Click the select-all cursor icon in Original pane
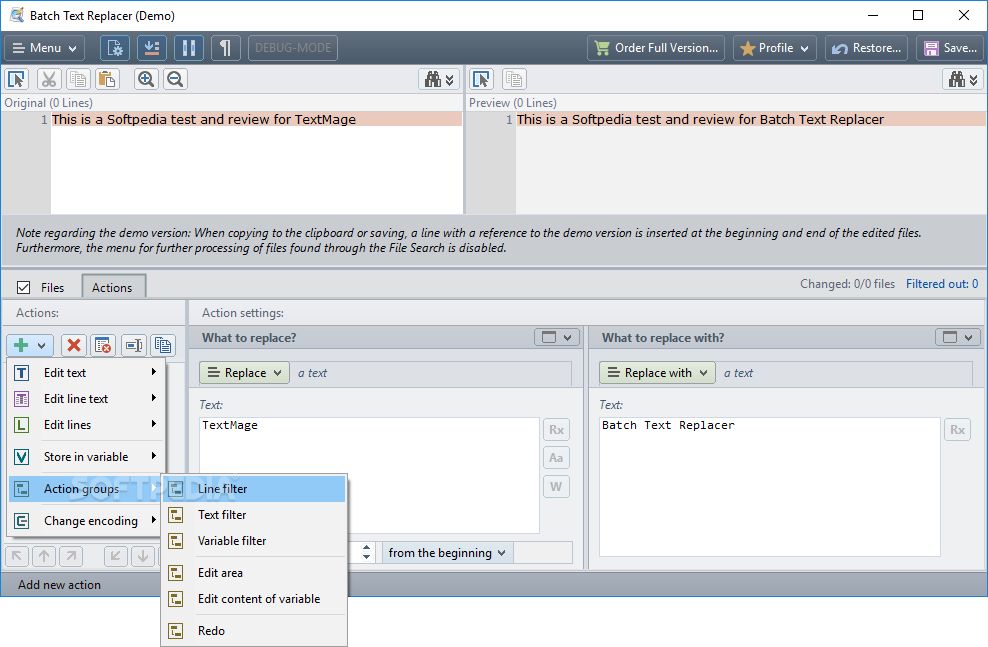Image resolution: width=988 pixels, height=647 pixels. point(16,79)
